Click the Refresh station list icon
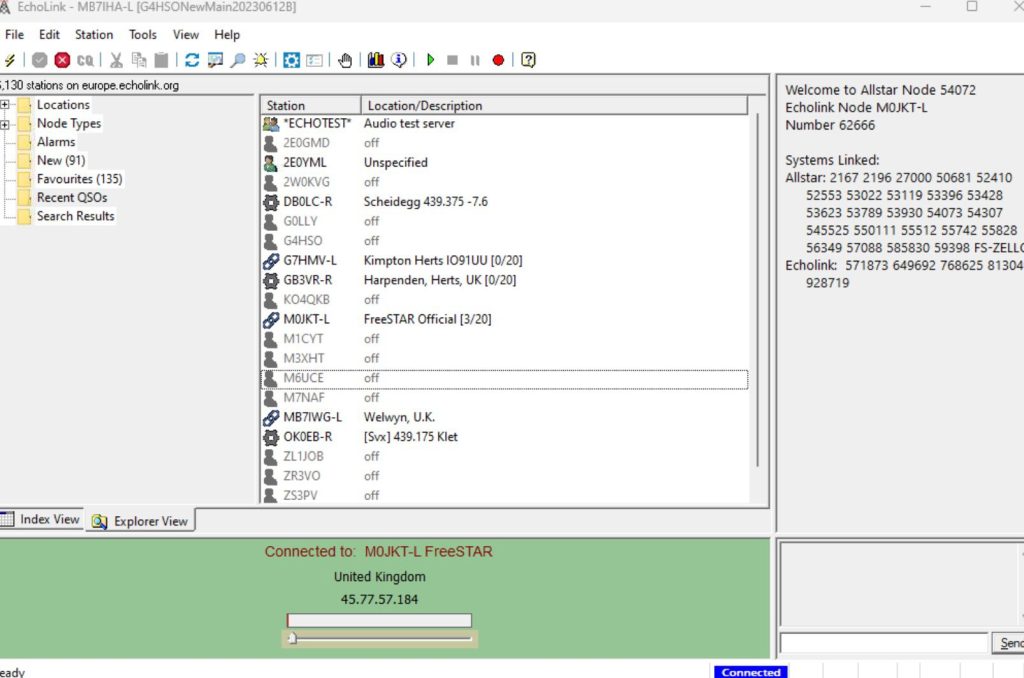Screen dimensions: 1024x678 pos(192,60)
